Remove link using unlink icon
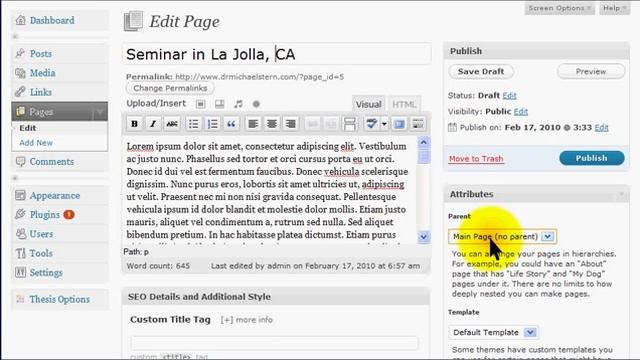The width and height of the screenshot is (640, 360). click(331, 124)
